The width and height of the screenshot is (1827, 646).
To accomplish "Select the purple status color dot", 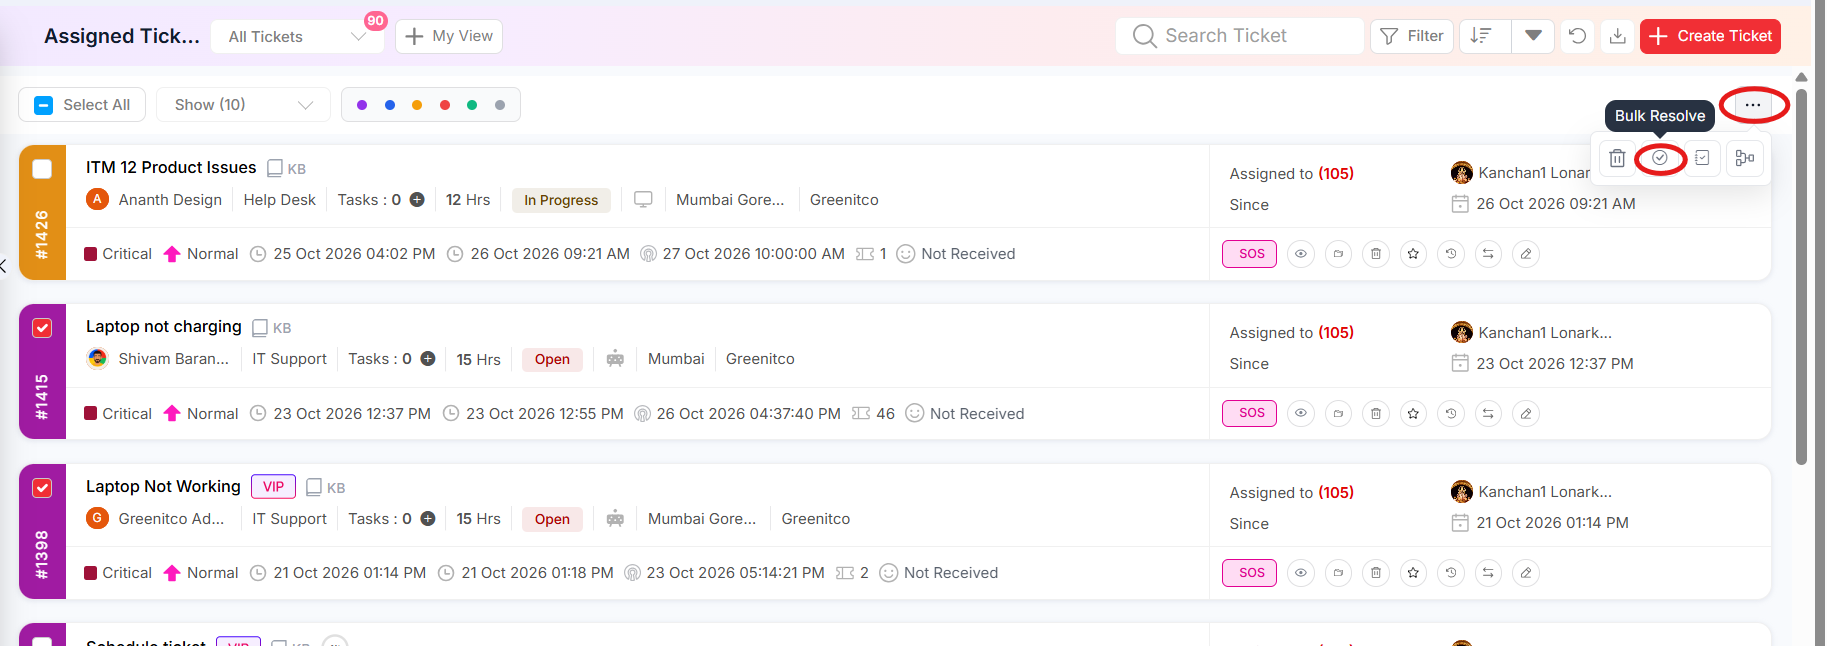I will coord(362,105).
